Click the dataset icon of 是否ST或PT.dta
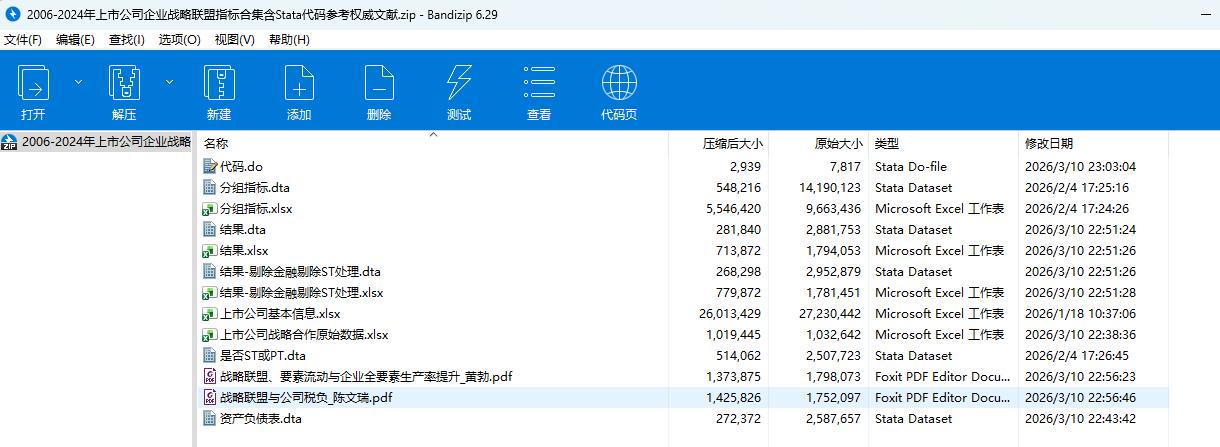 click(x=210, y=356)
